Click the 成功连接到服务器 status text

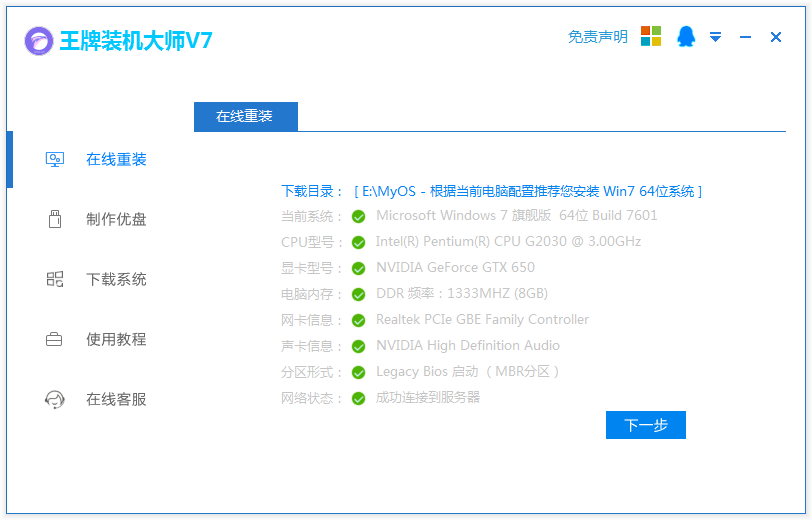click(428, 397)
